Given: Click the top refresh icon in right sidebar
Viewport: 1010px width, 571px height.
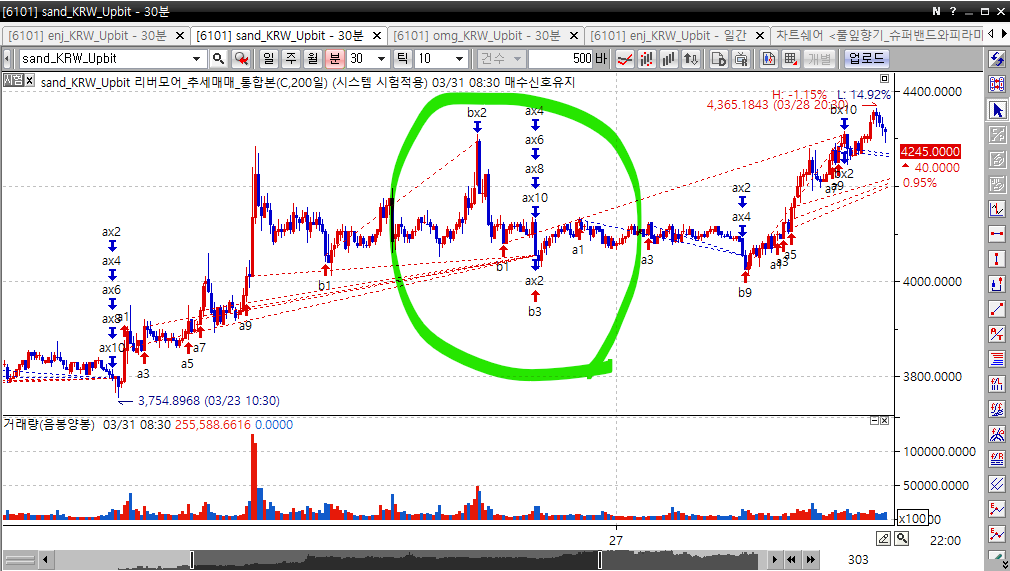Looking at the screenshot, I should pos(997,59).
